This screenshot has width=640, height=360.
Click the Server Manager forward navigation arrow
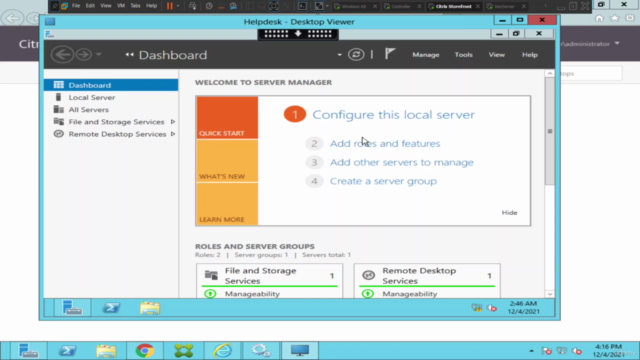click(x=84, y=54)
